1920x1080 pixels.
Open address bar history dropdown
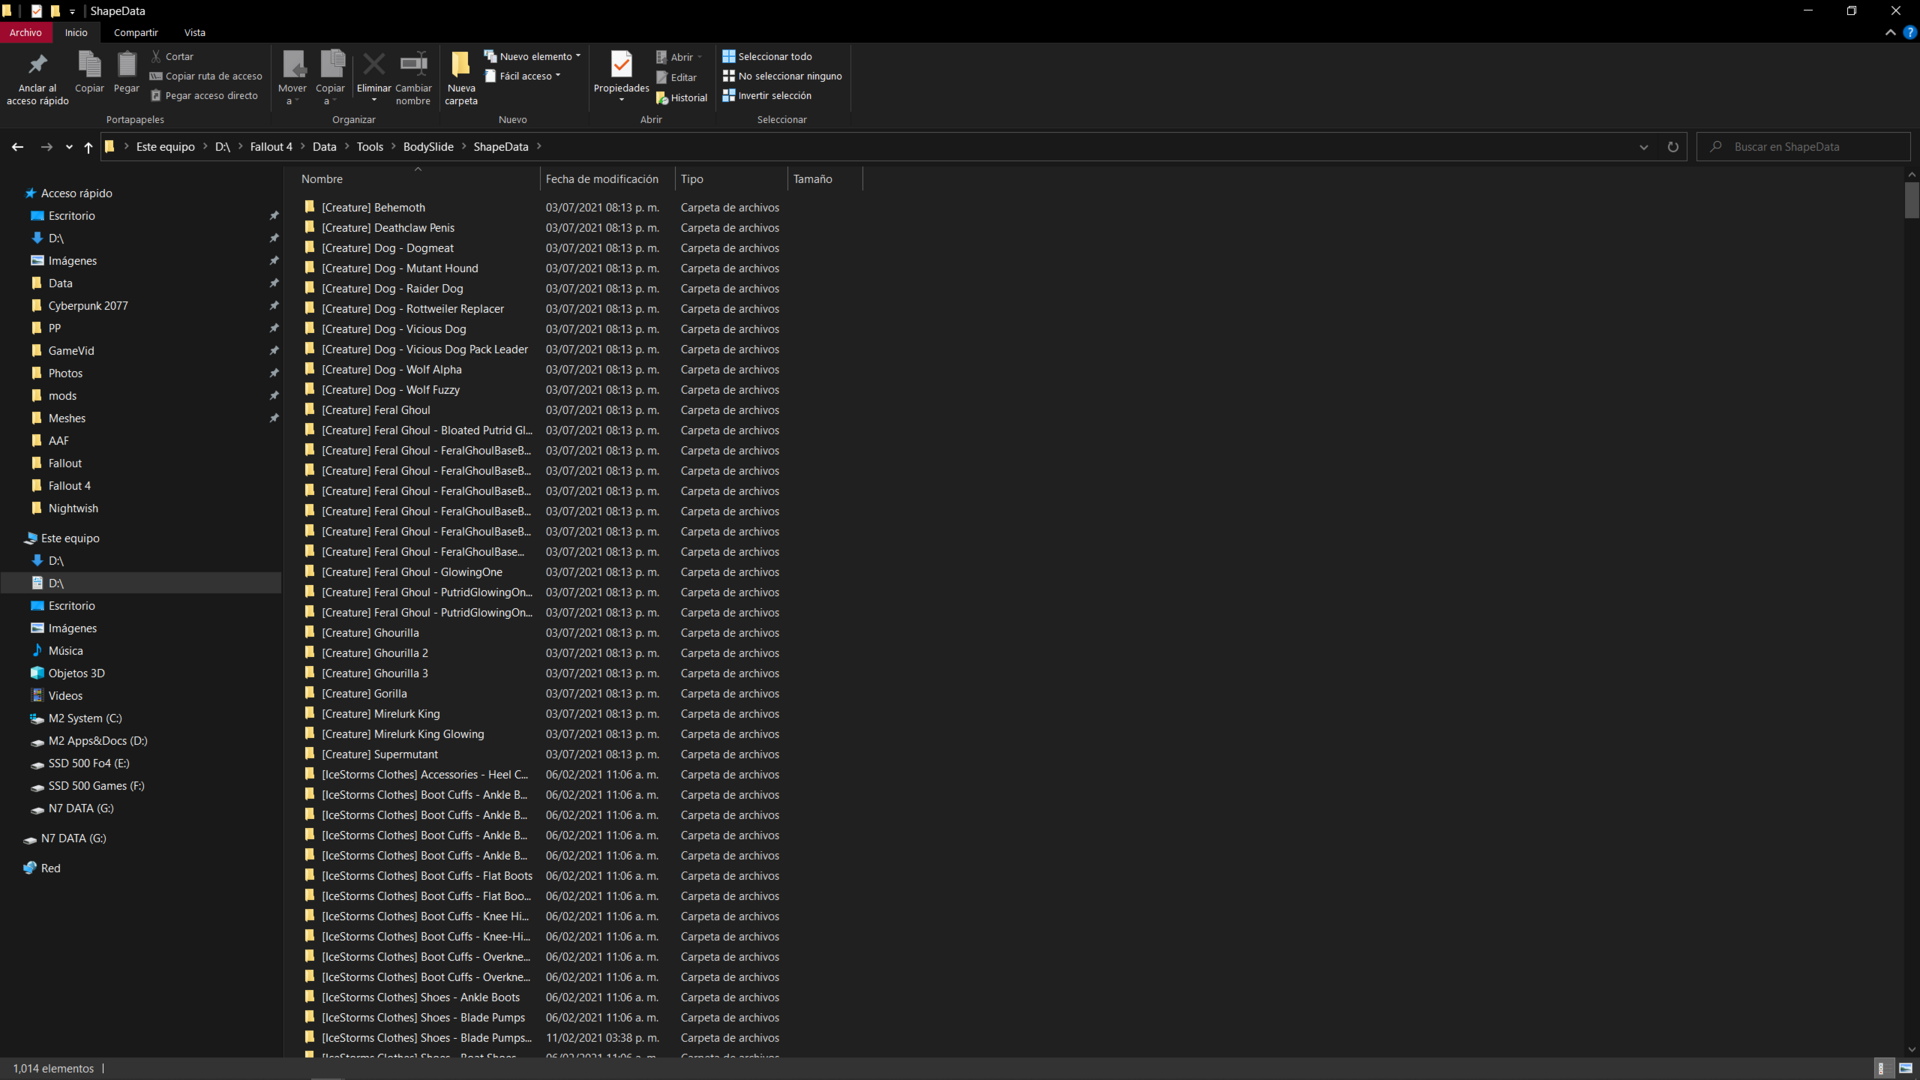[x=1644, y=147]
